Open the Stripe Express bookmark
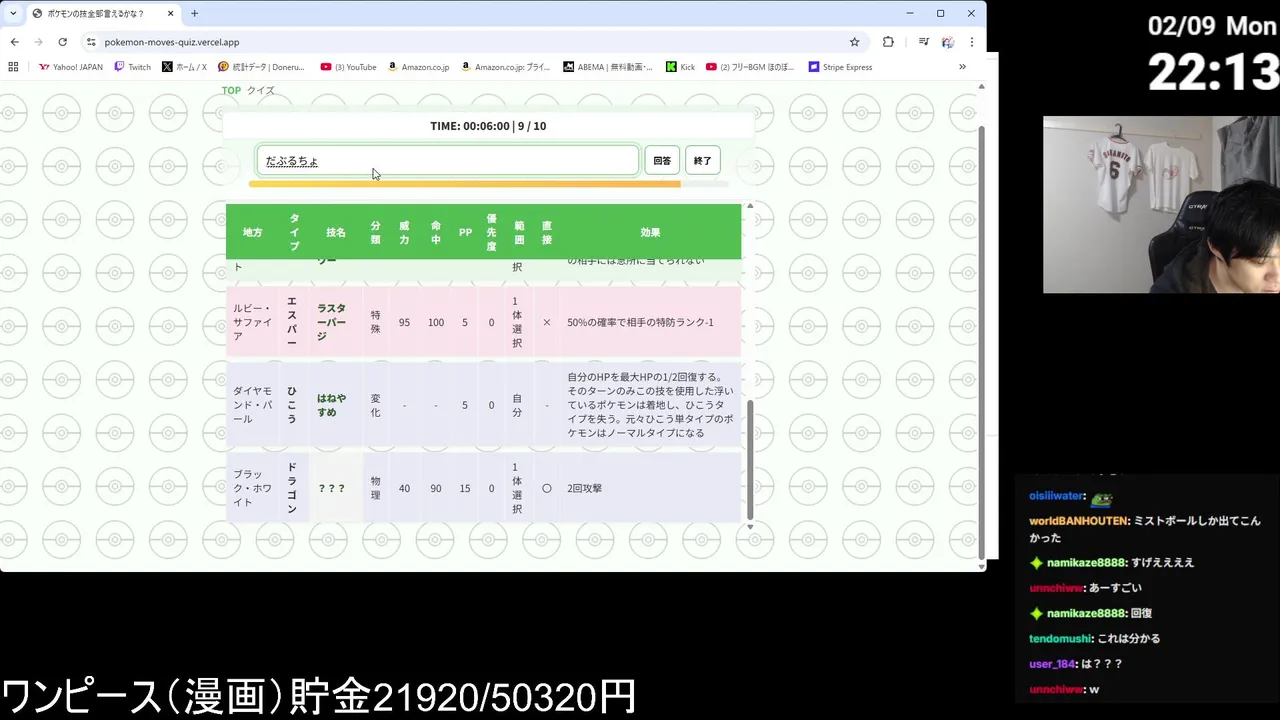The image size is (1280, 720). [x=840, y=67]
